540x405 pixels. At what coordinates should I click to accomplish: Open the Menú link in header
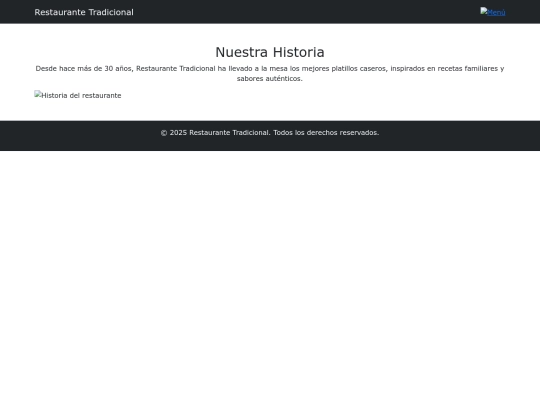[x=493, y=12]
